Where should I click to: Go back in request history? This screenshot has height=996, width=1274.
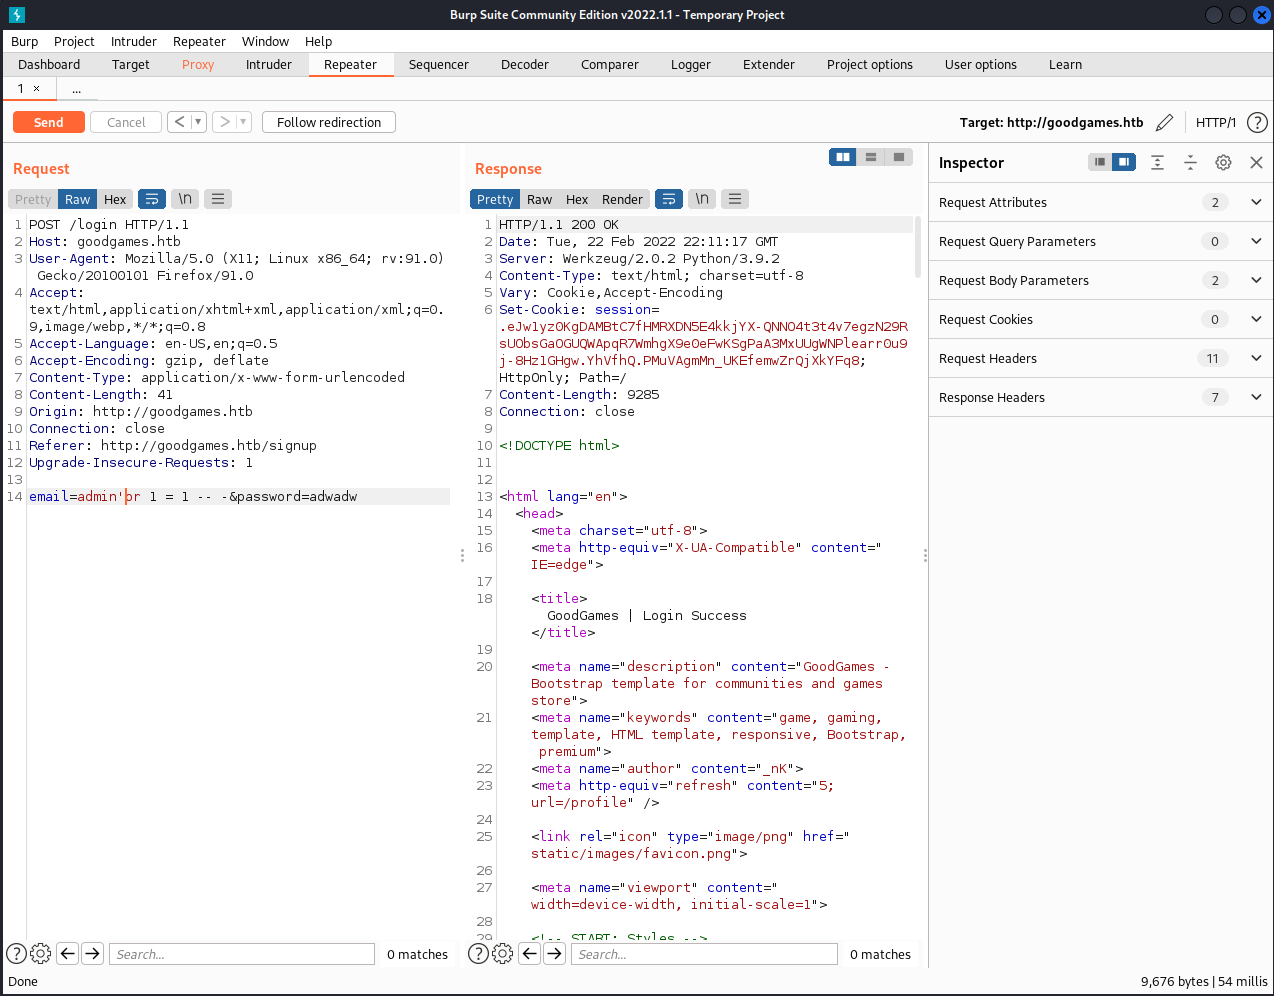179,122
